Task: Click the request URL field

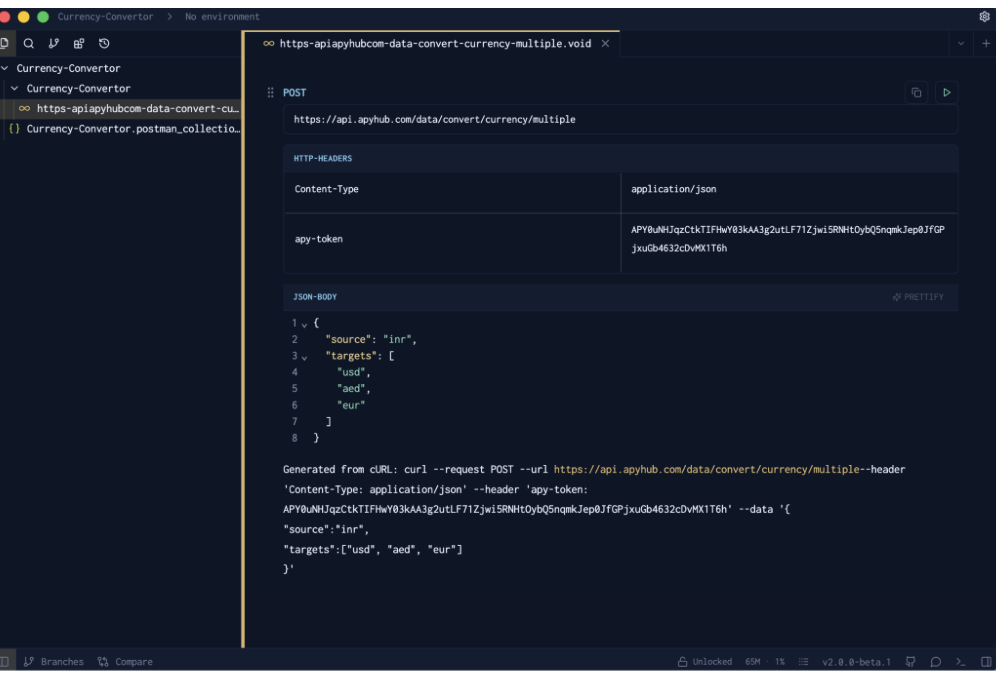Action: tap(620, 120)
